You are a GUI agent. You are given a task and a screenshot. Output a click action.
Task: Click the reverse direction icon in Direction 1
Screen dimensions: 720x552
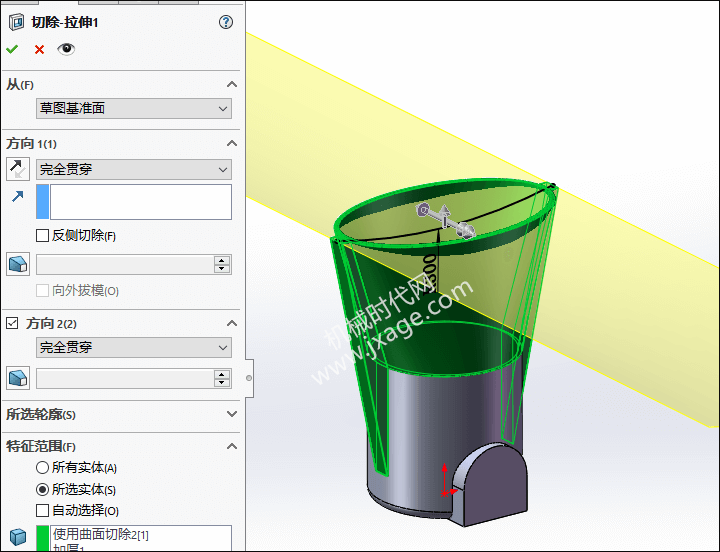pos(18,169)
